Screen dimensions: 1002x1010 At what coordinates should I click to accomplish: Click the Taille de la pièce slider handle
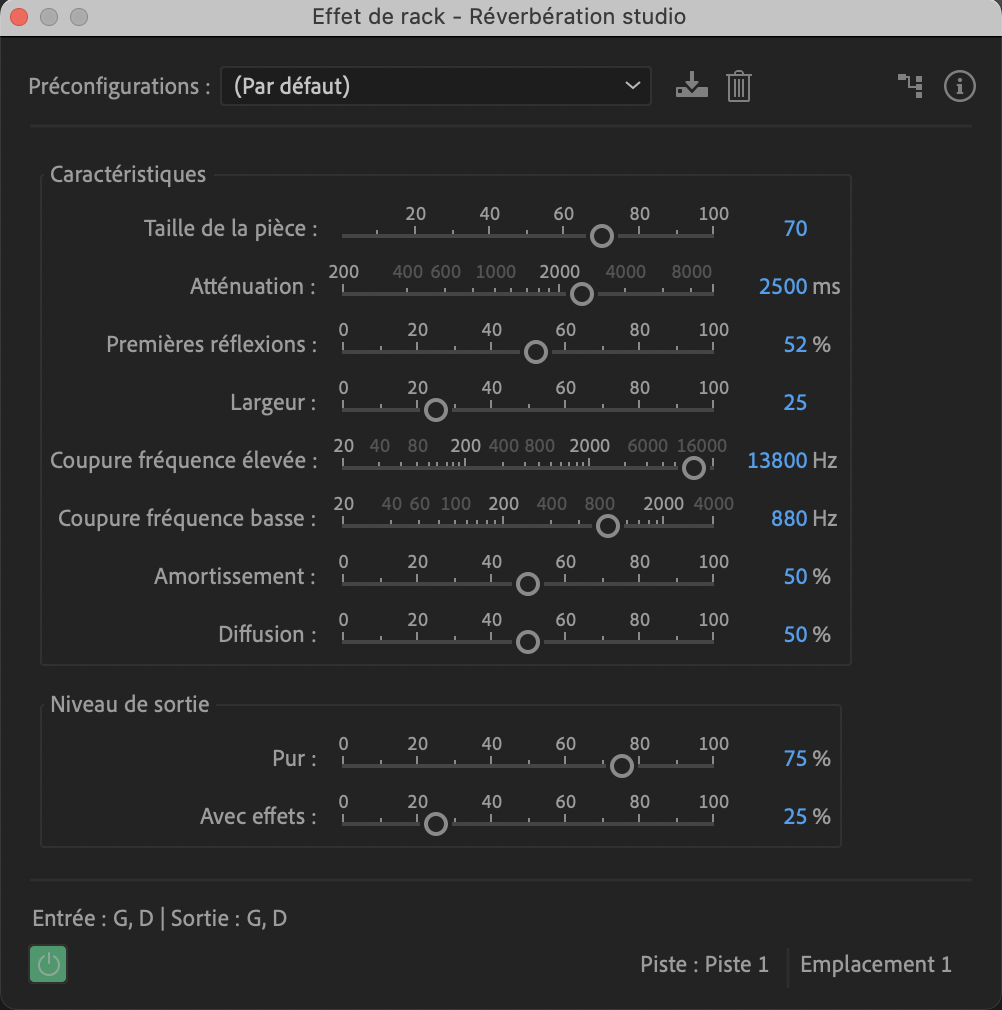click(602, 236)
